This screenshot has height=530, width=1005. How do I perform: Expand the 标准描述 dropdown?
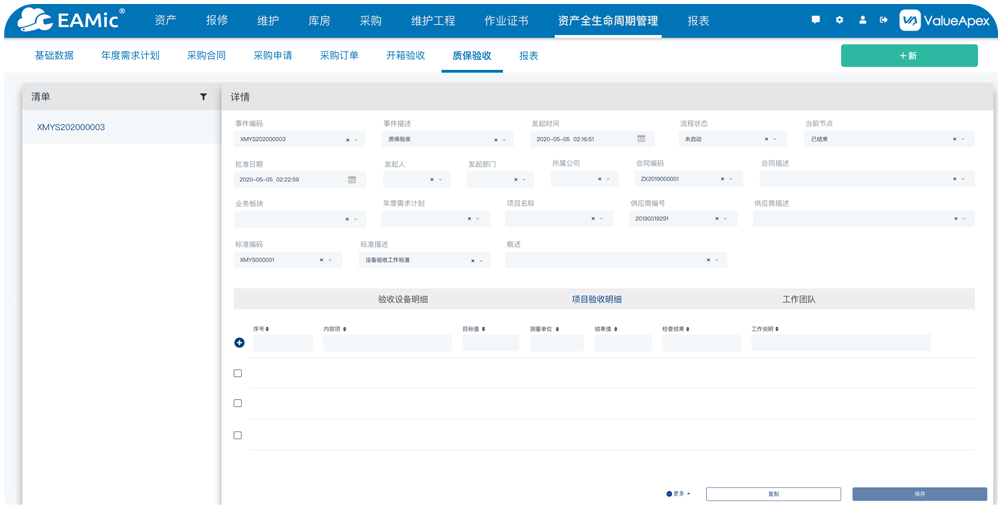pos(483,260)
